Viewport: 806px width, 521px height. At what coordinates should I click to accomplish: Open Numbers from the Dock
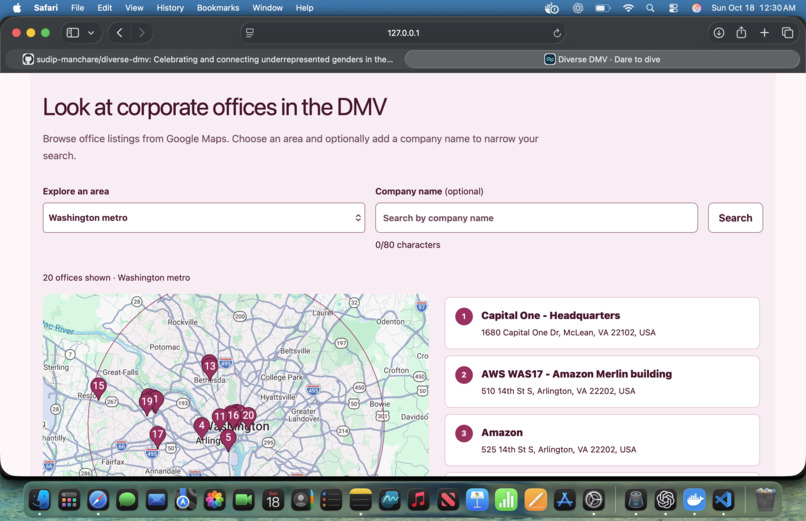click(x=506, y=499)
